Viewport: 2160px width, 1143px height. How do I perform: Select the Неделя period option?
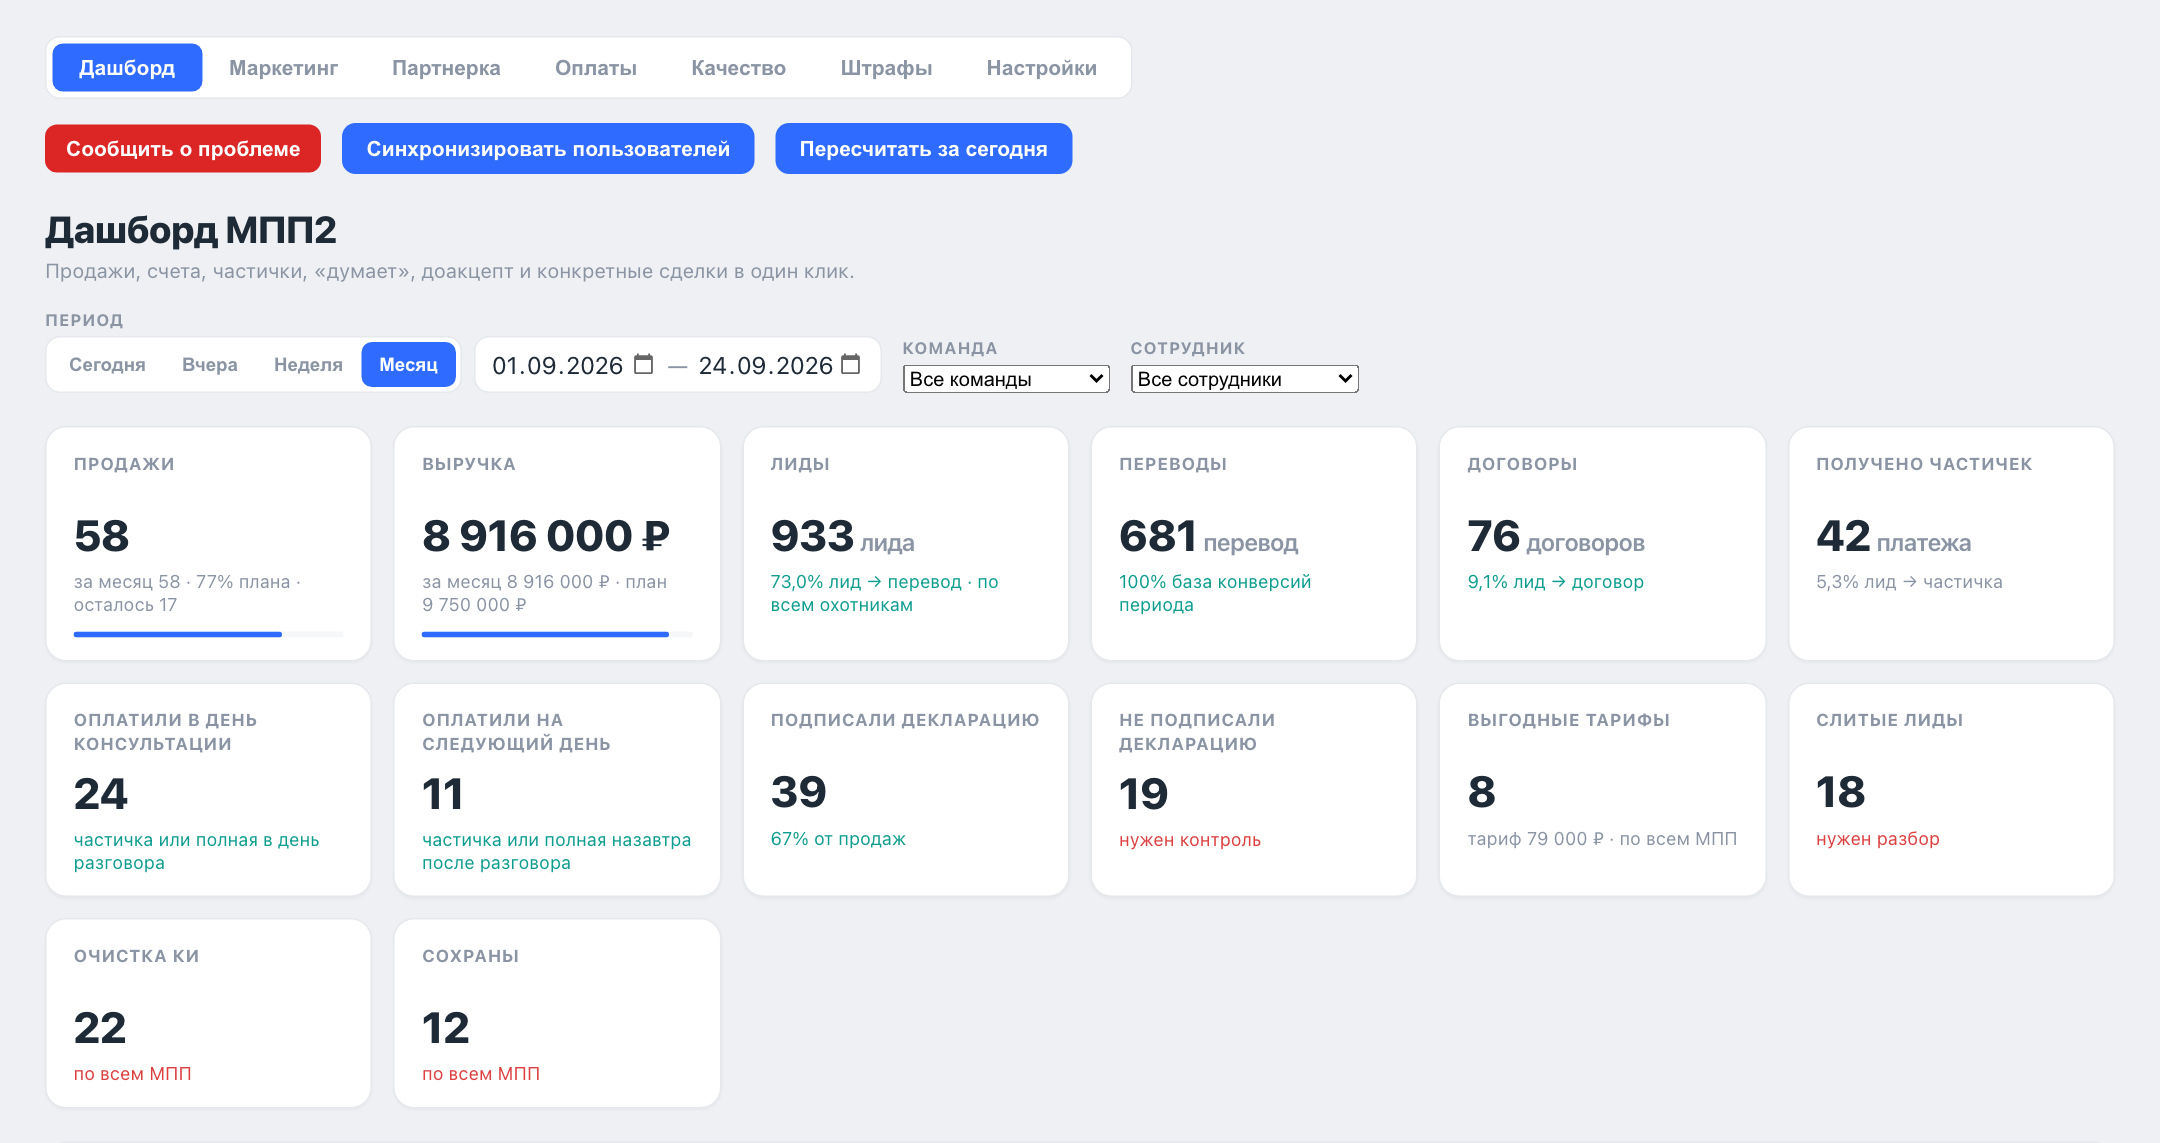308,365
